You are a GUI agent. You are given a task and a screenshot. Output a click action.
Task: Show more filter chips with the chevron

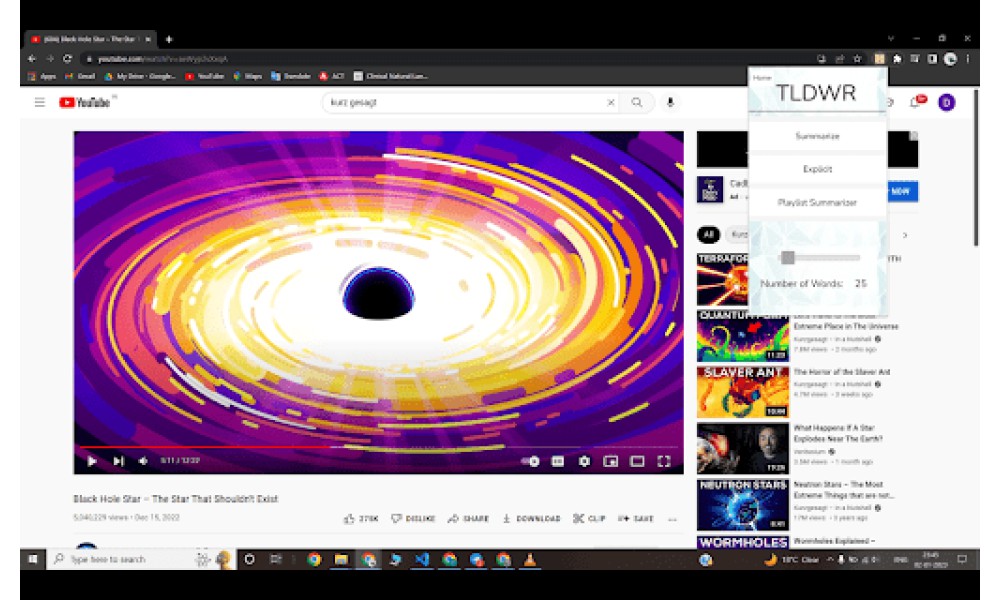pos(905,235)
